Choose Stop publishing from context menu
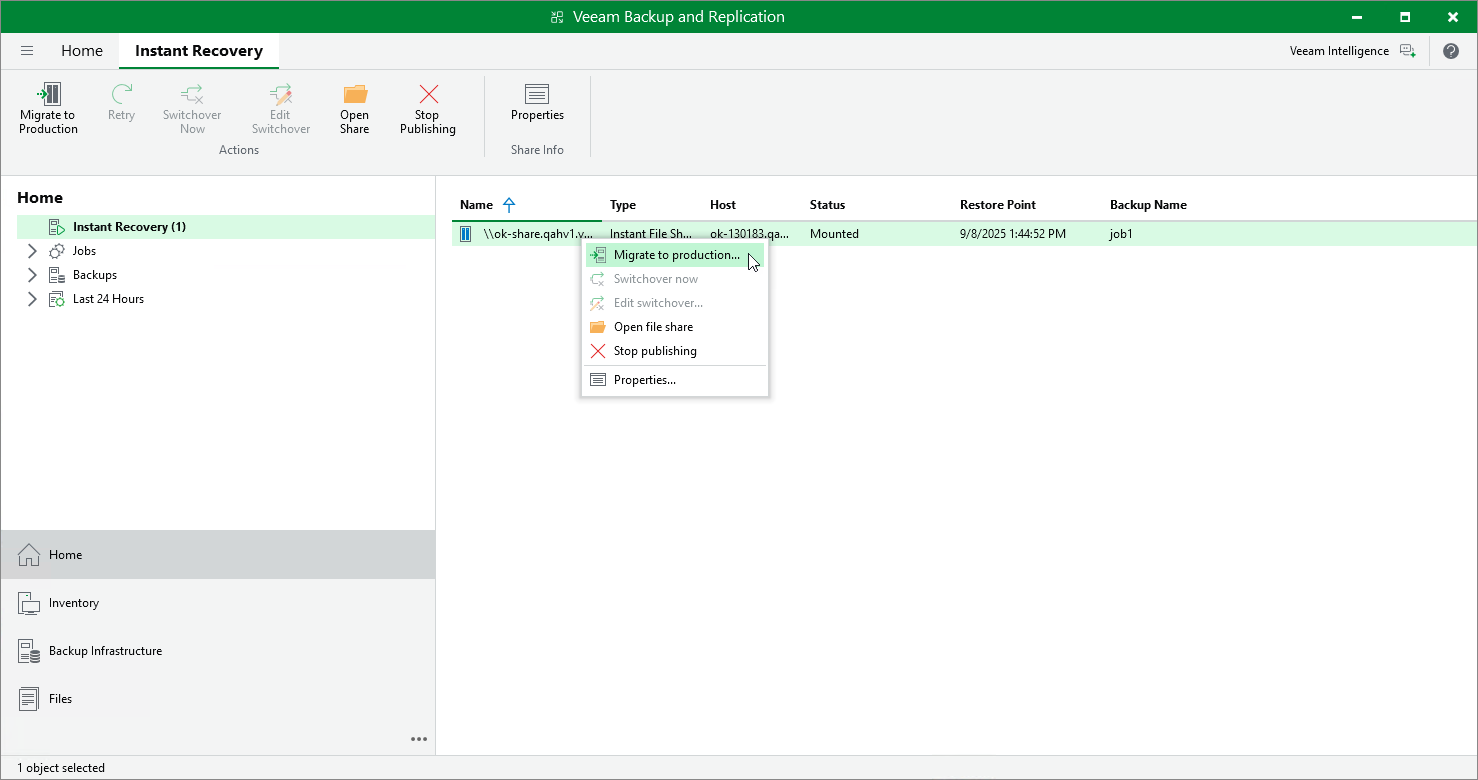This screenshot has height=780, width=1478. (675, 351)
